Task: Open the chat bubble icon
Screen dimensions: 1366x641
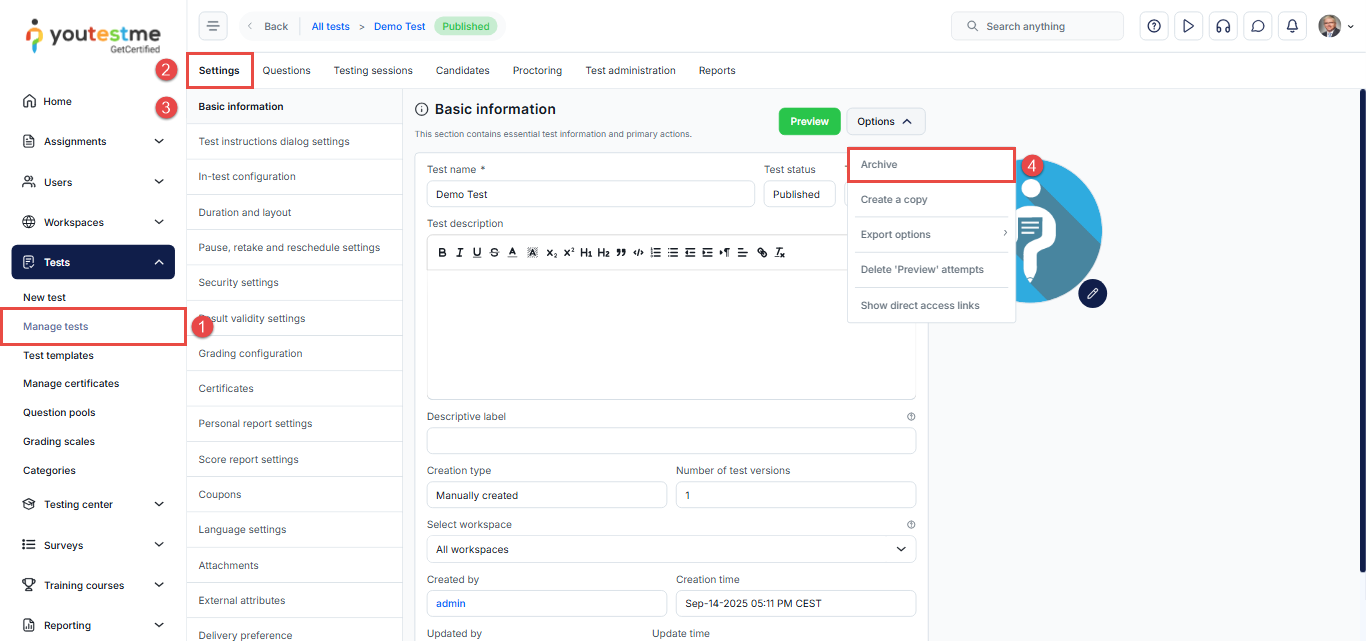Action: tap(1258, 26)
